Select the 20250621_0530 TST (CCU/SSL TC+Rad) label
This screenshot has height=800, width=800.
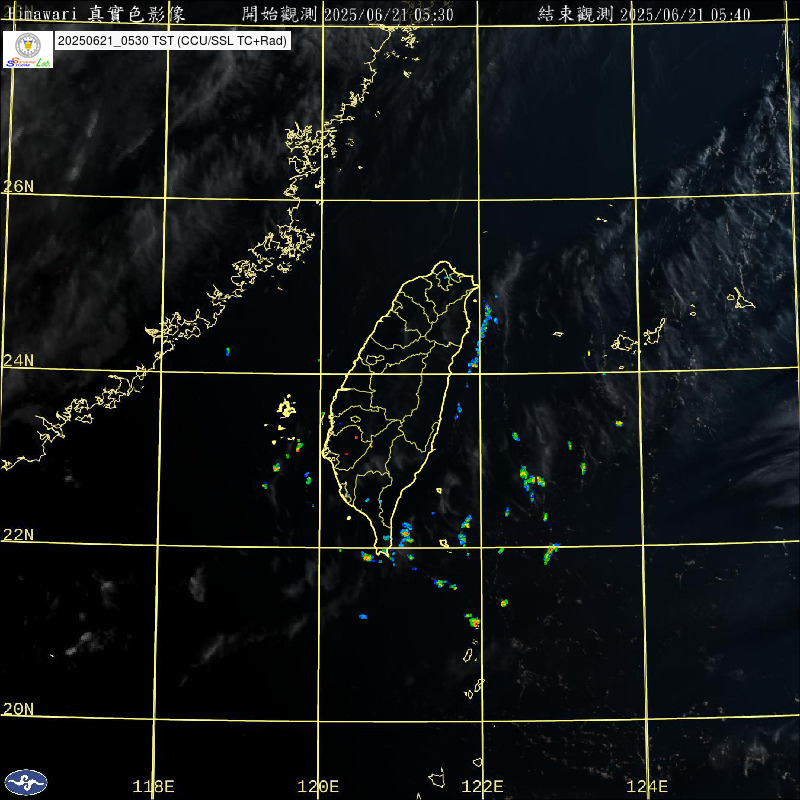pos(172,41)
